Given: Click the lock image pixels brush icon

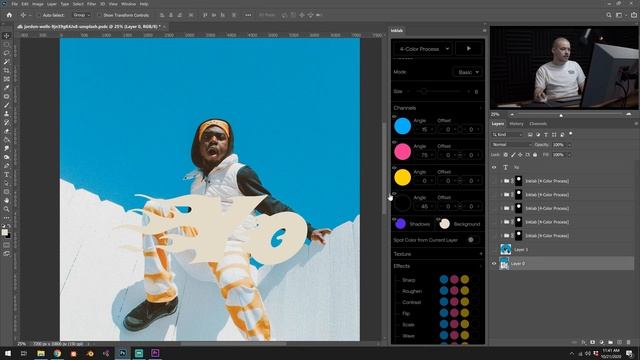Looking at the screenshot, I should click(513, 155).
